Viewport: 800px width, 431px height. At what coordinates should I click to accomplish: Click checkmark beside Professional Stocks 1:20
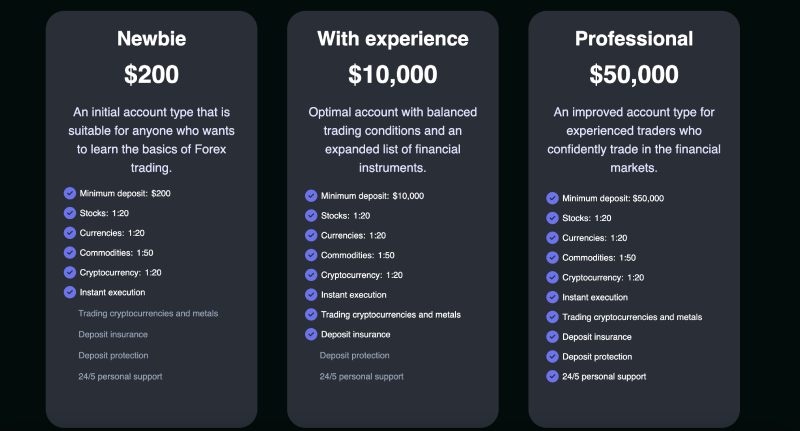click(x=552, y=218)
